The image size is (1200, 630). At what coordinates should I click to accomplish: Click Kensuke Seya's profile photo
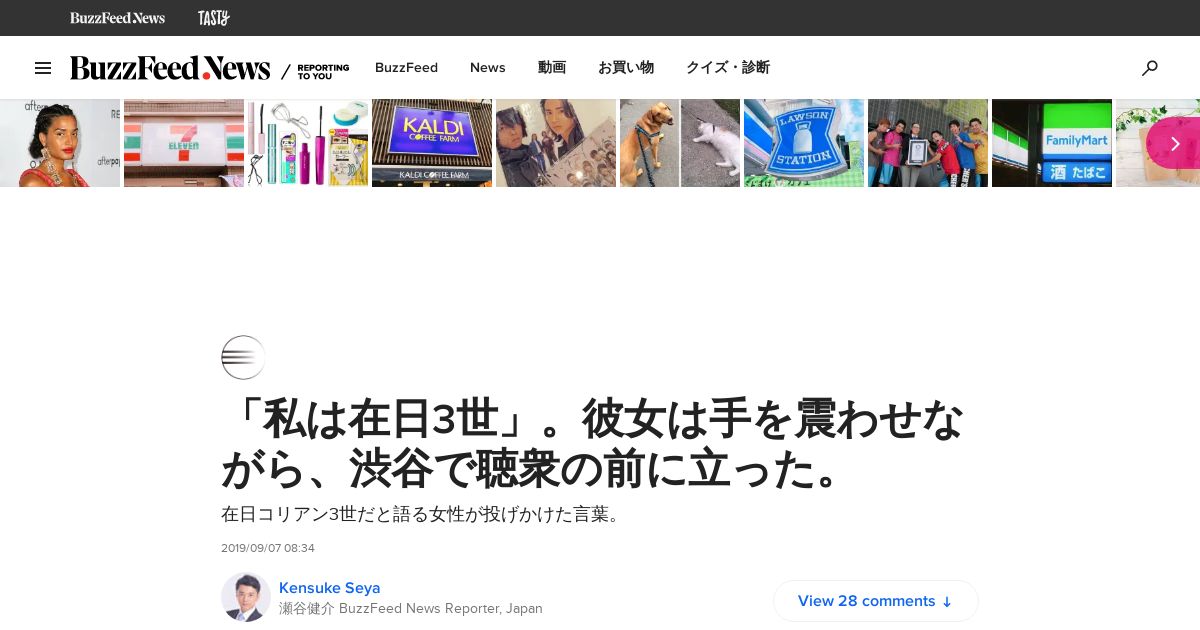click(246, 597)
